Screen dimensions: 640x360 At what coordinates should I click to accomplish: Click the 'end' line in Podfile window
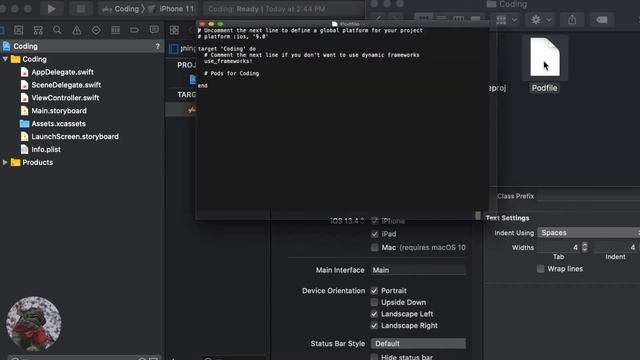tap(202, 86)
